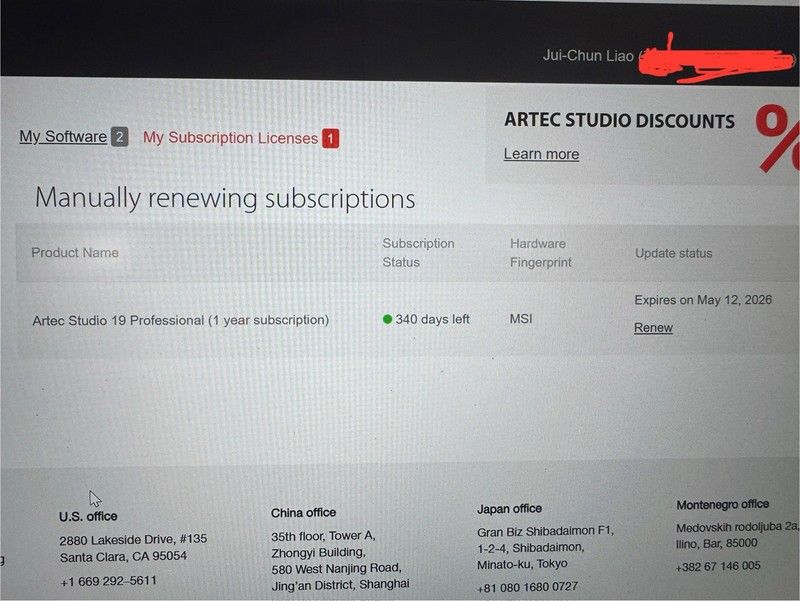
Task: Click the My Software count badge 2
Action: 119,137
